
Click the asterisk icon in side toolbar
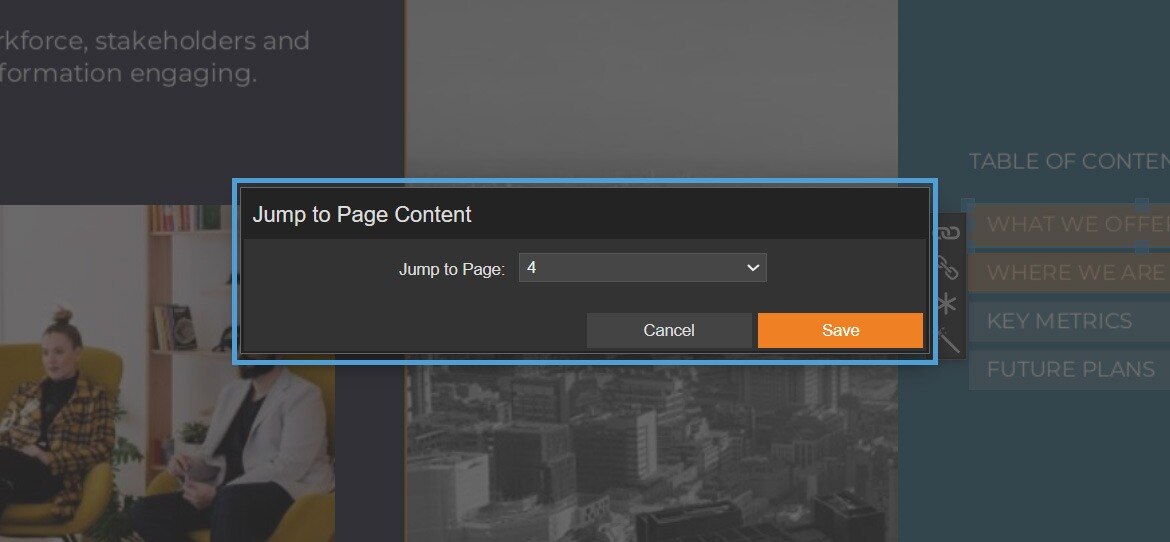(x=948, y=304)
